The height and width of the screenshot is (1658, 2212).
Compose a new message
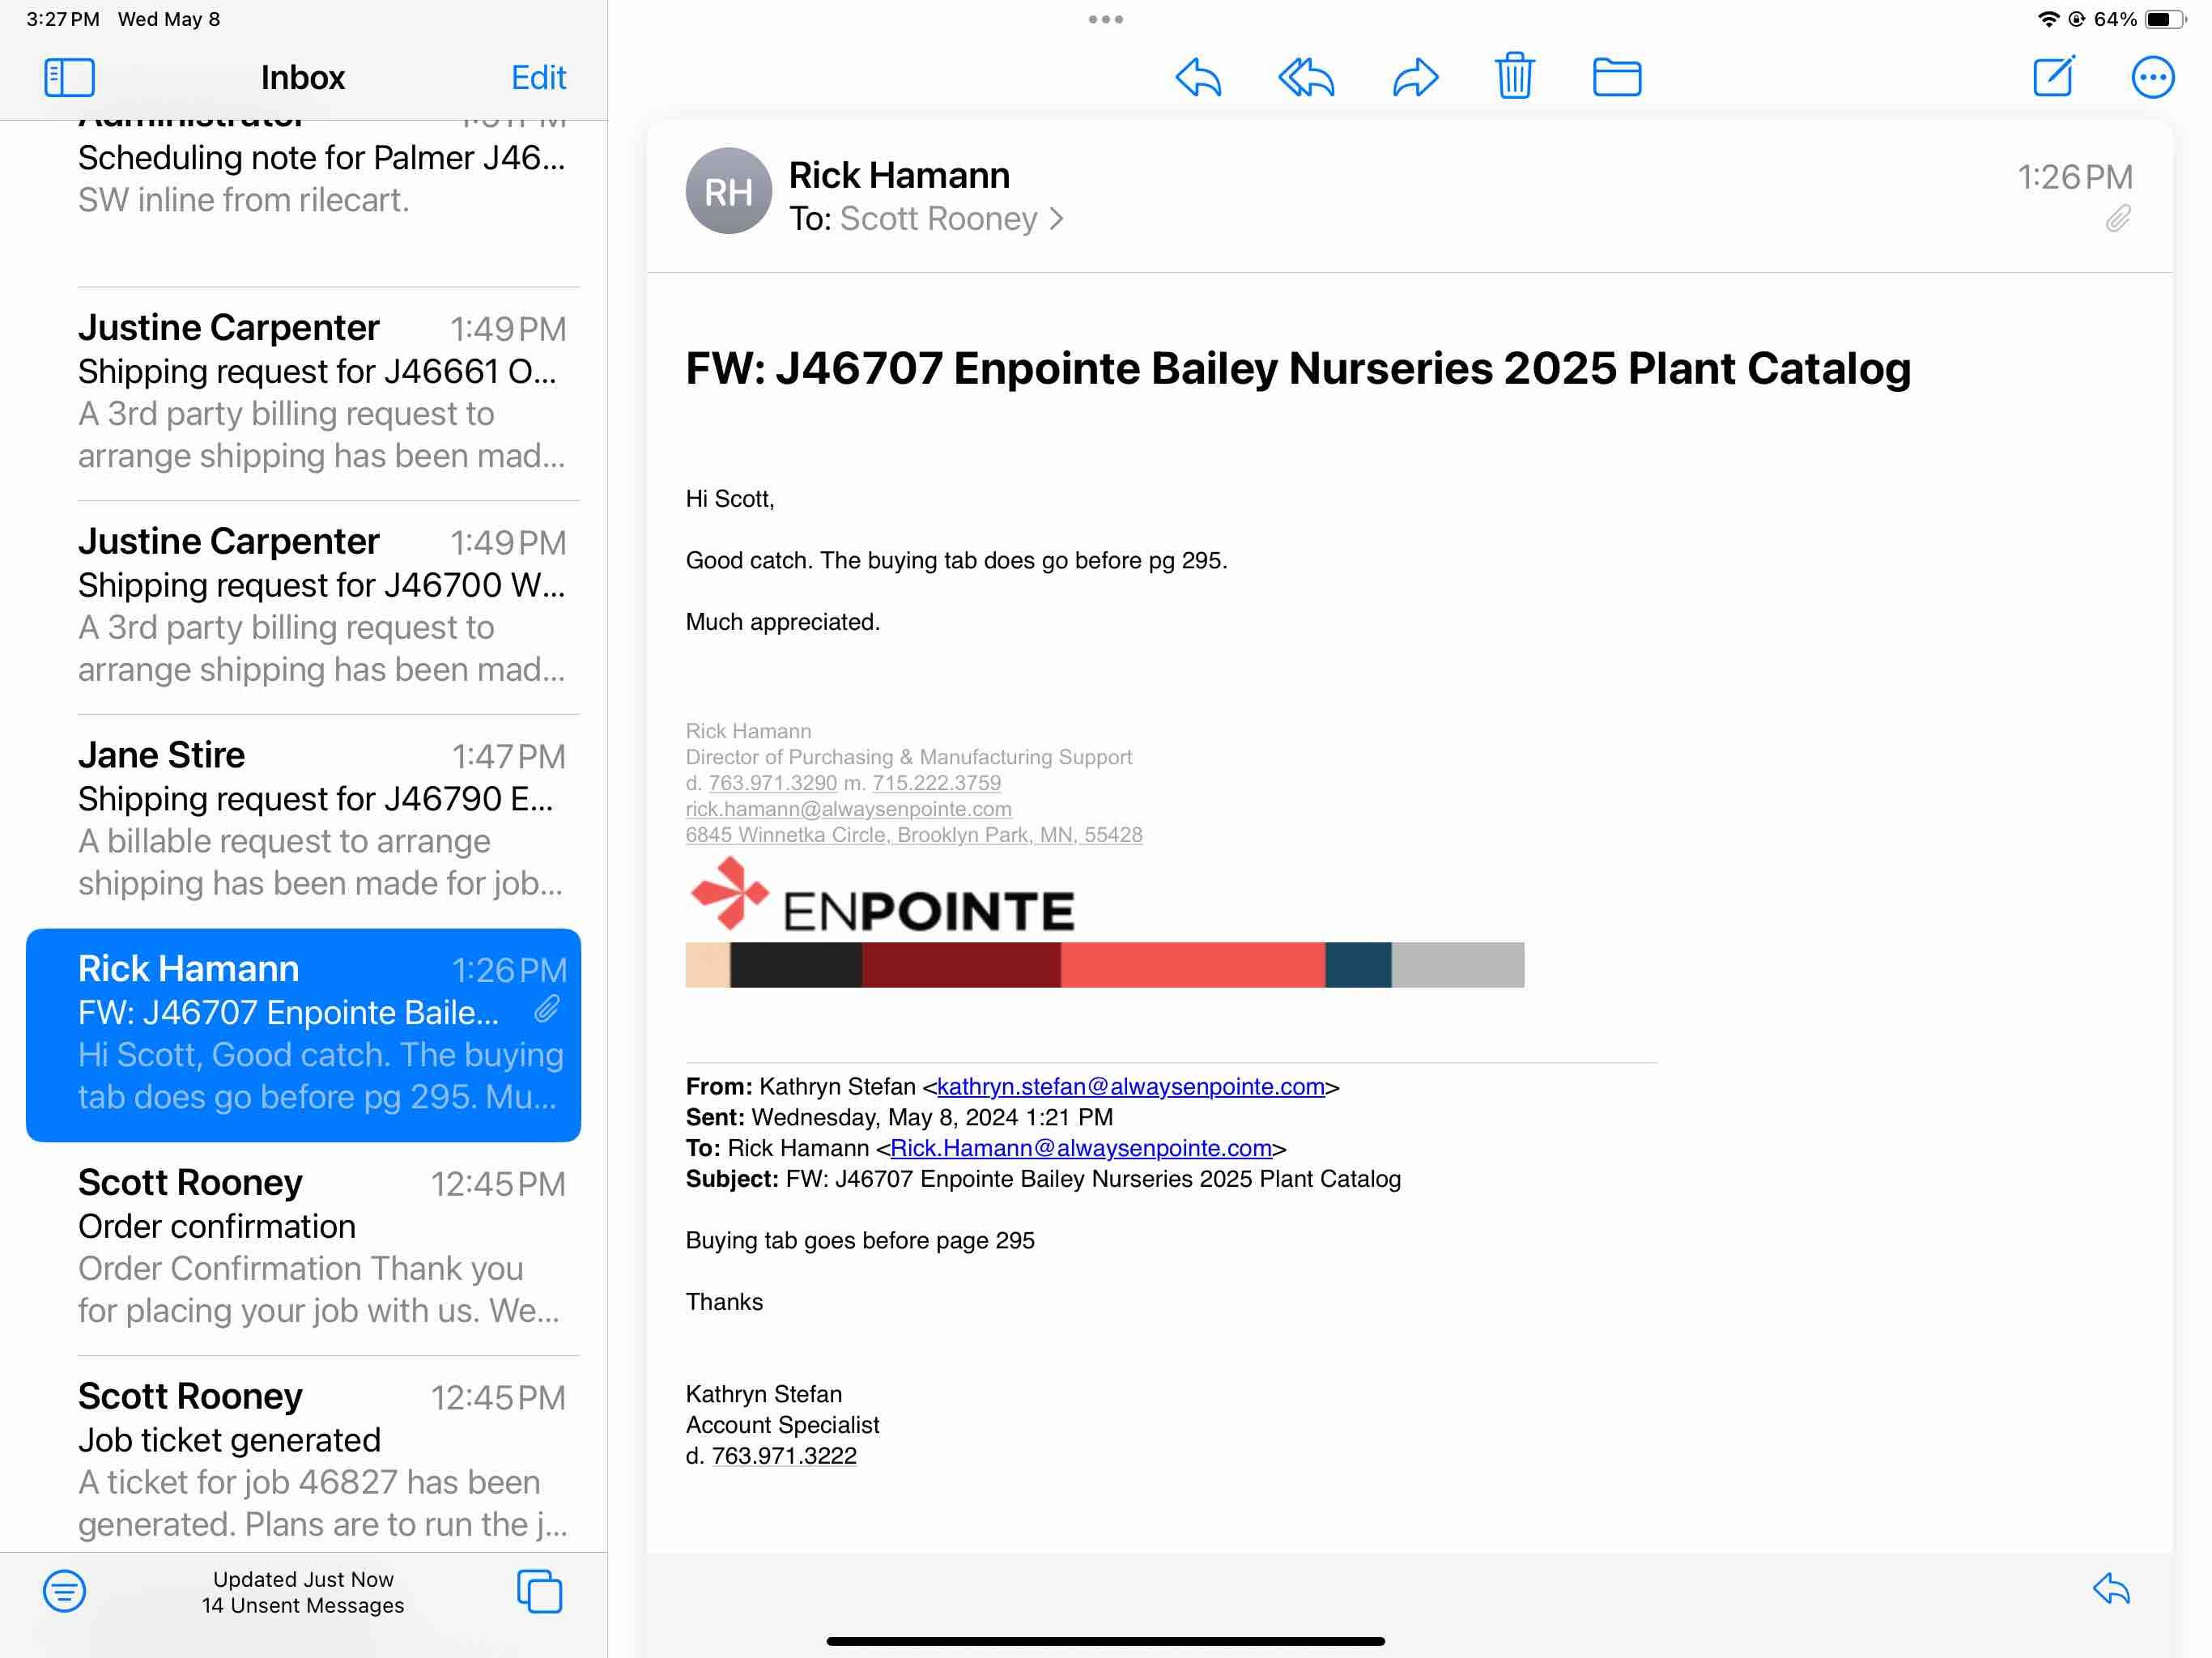[2053, 77]
